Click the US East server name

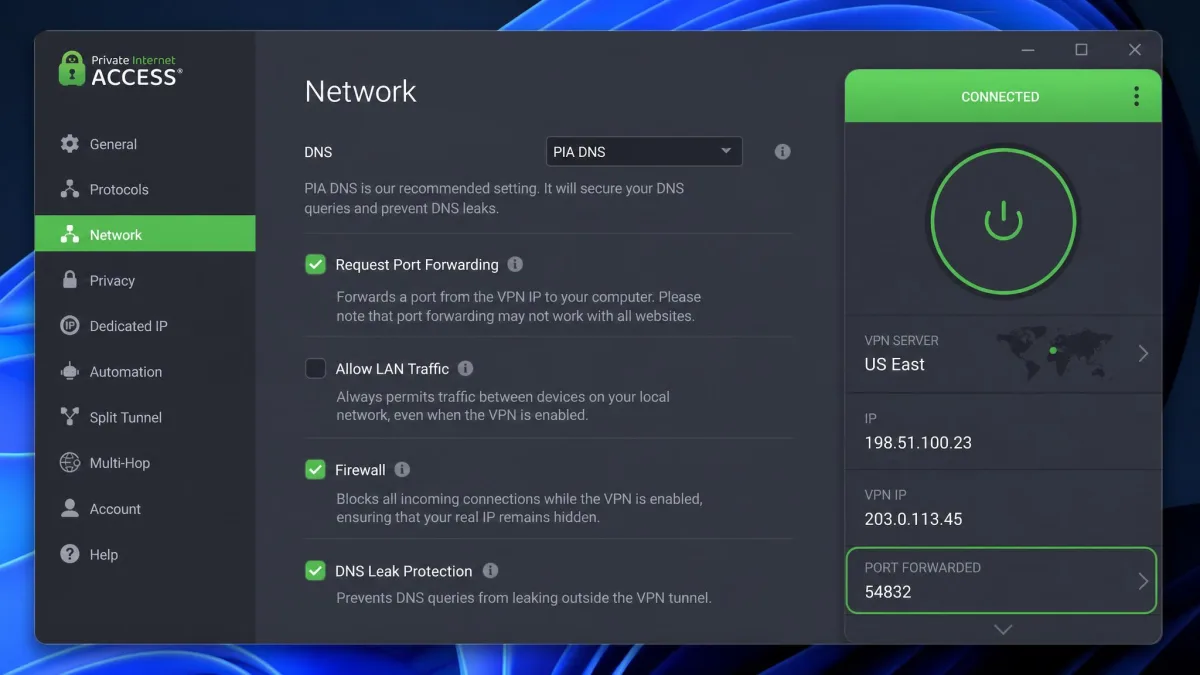click(894, 365)
